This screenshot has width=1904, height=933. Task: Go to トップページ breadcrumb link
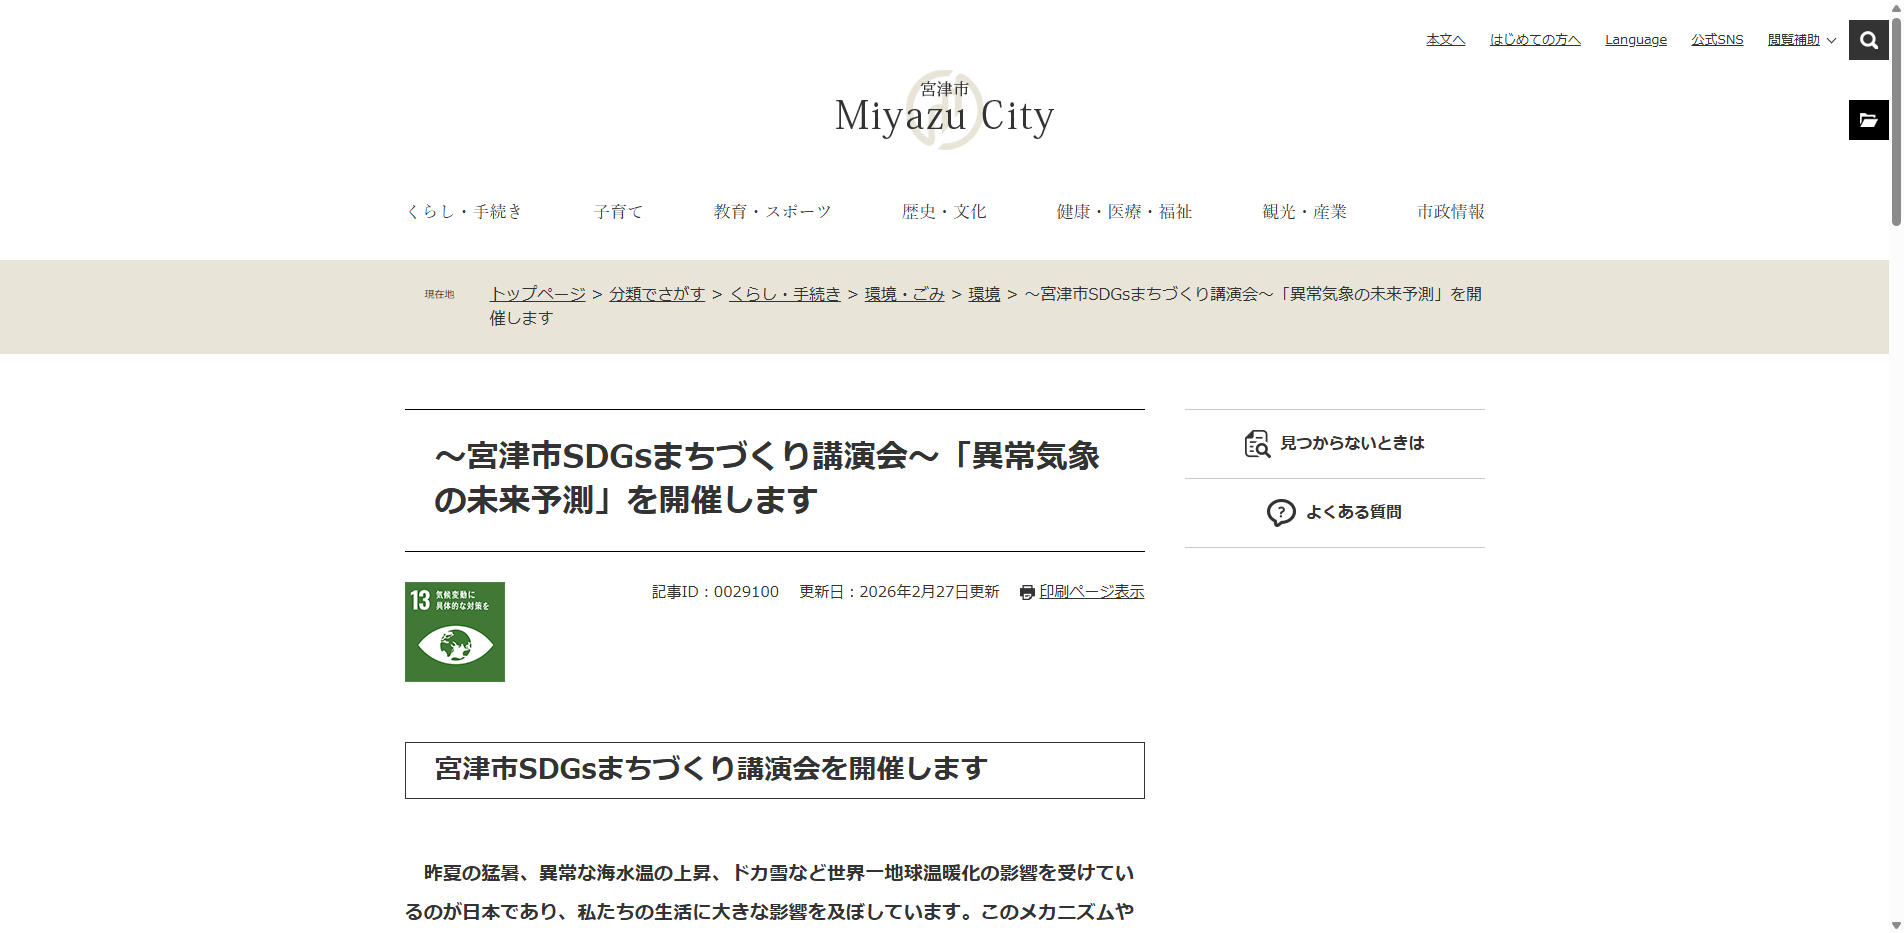coord(537,294)
